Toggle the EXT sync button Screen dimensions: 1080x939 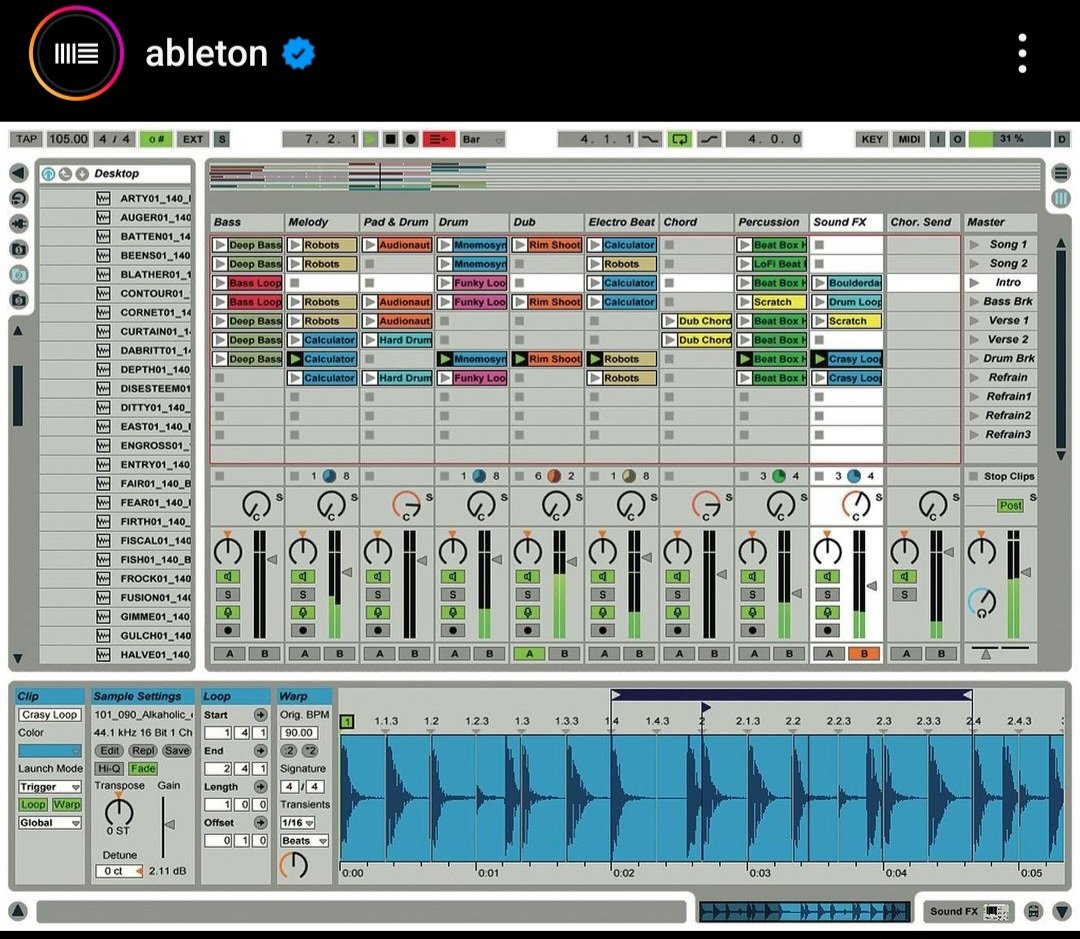point(193,139)
